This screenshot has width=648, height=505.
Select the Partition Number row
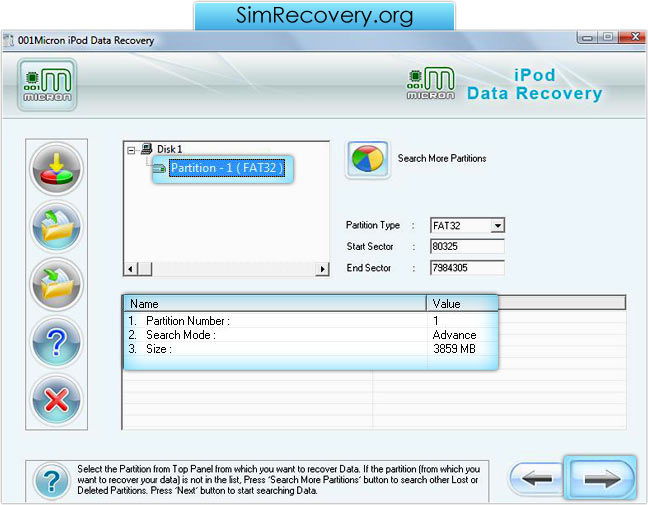tap(311, 321)
